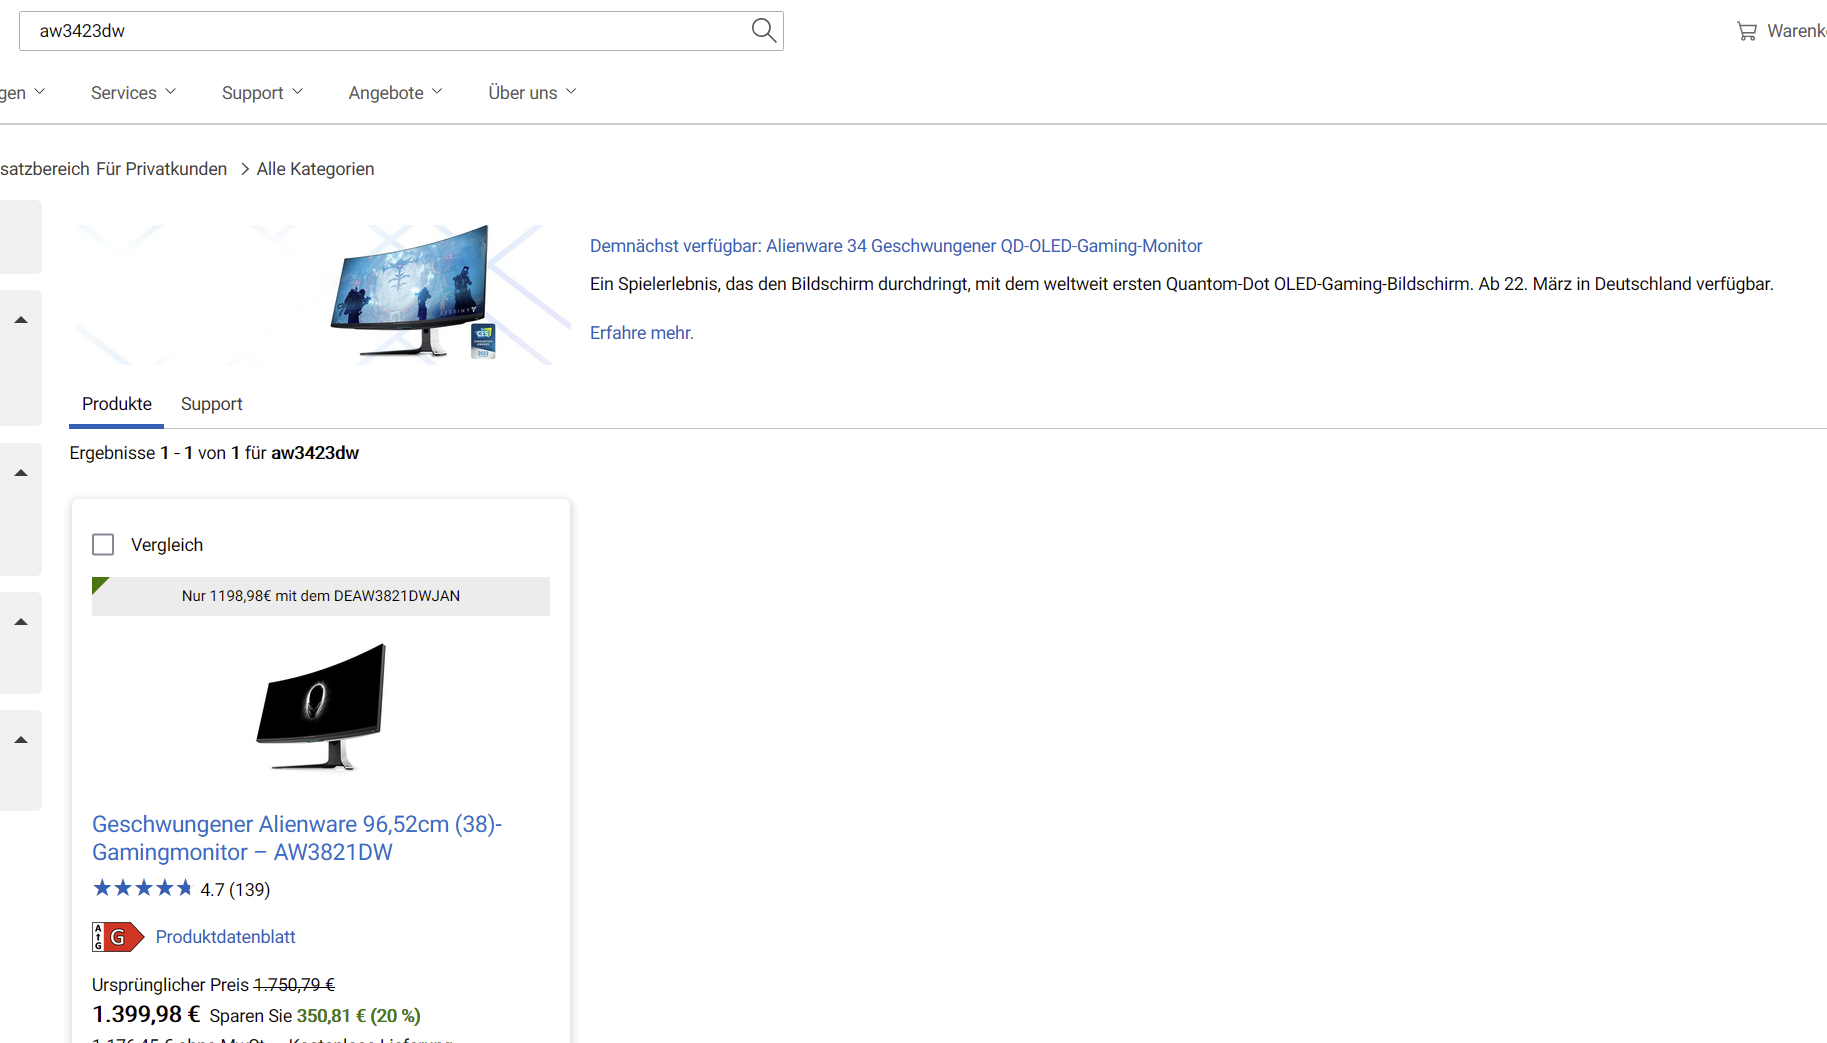Collapse the fourth filter section arrow
Screen dimensions: 1827x1043
pos(20,740)
